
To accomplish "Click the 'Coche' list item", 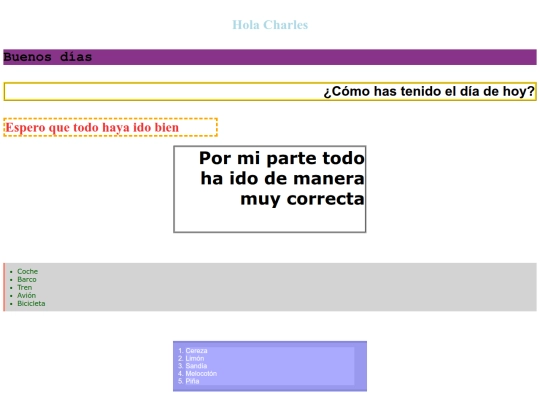I will [28, 271].
